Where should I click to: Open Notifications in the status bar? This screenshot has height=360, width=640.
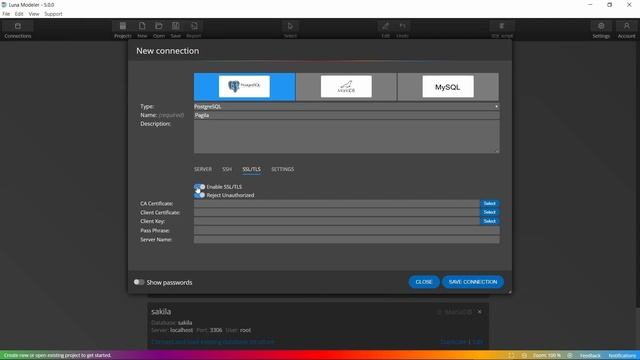622,356
